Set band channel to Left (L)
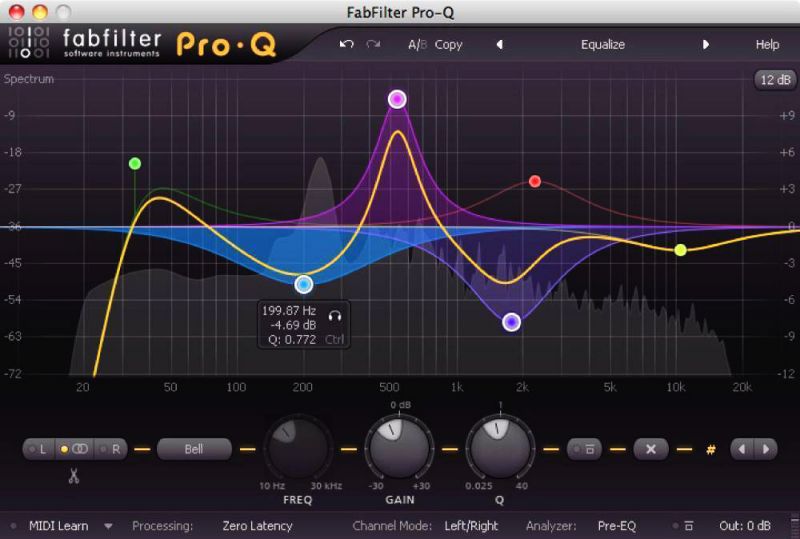The height and width of the screenshot is (539, 800). pos(39,449)
